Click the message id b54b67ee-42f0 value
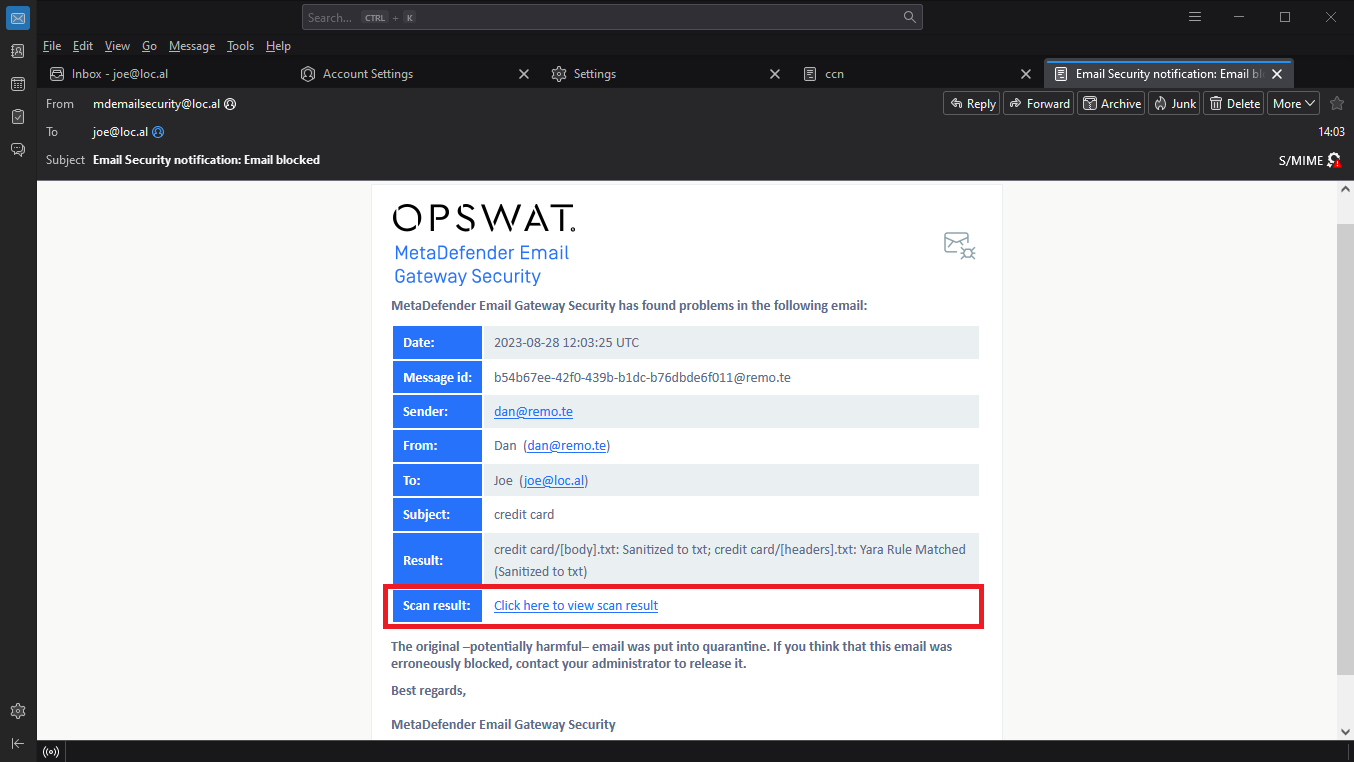This screenshot has width=1354, height=762. coord(642,377)
